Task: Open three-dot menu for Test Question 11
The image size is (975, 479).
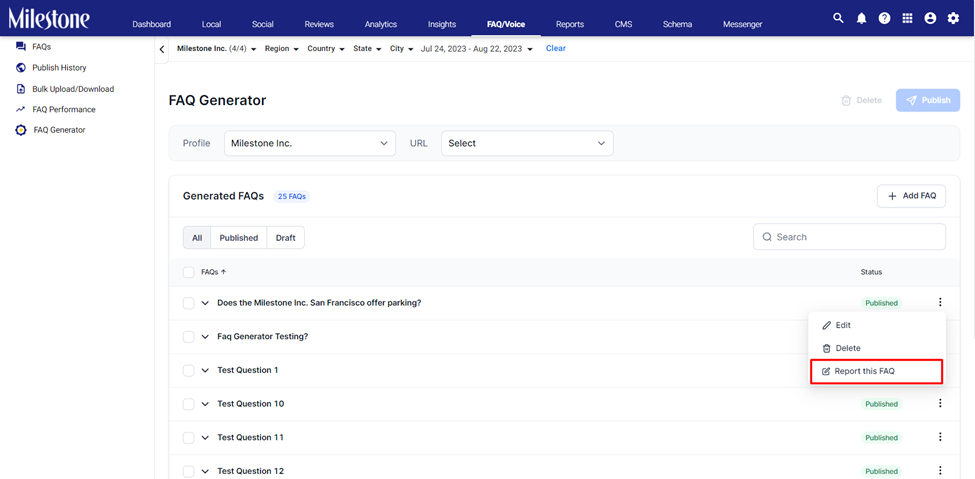Action: [940, 437]
